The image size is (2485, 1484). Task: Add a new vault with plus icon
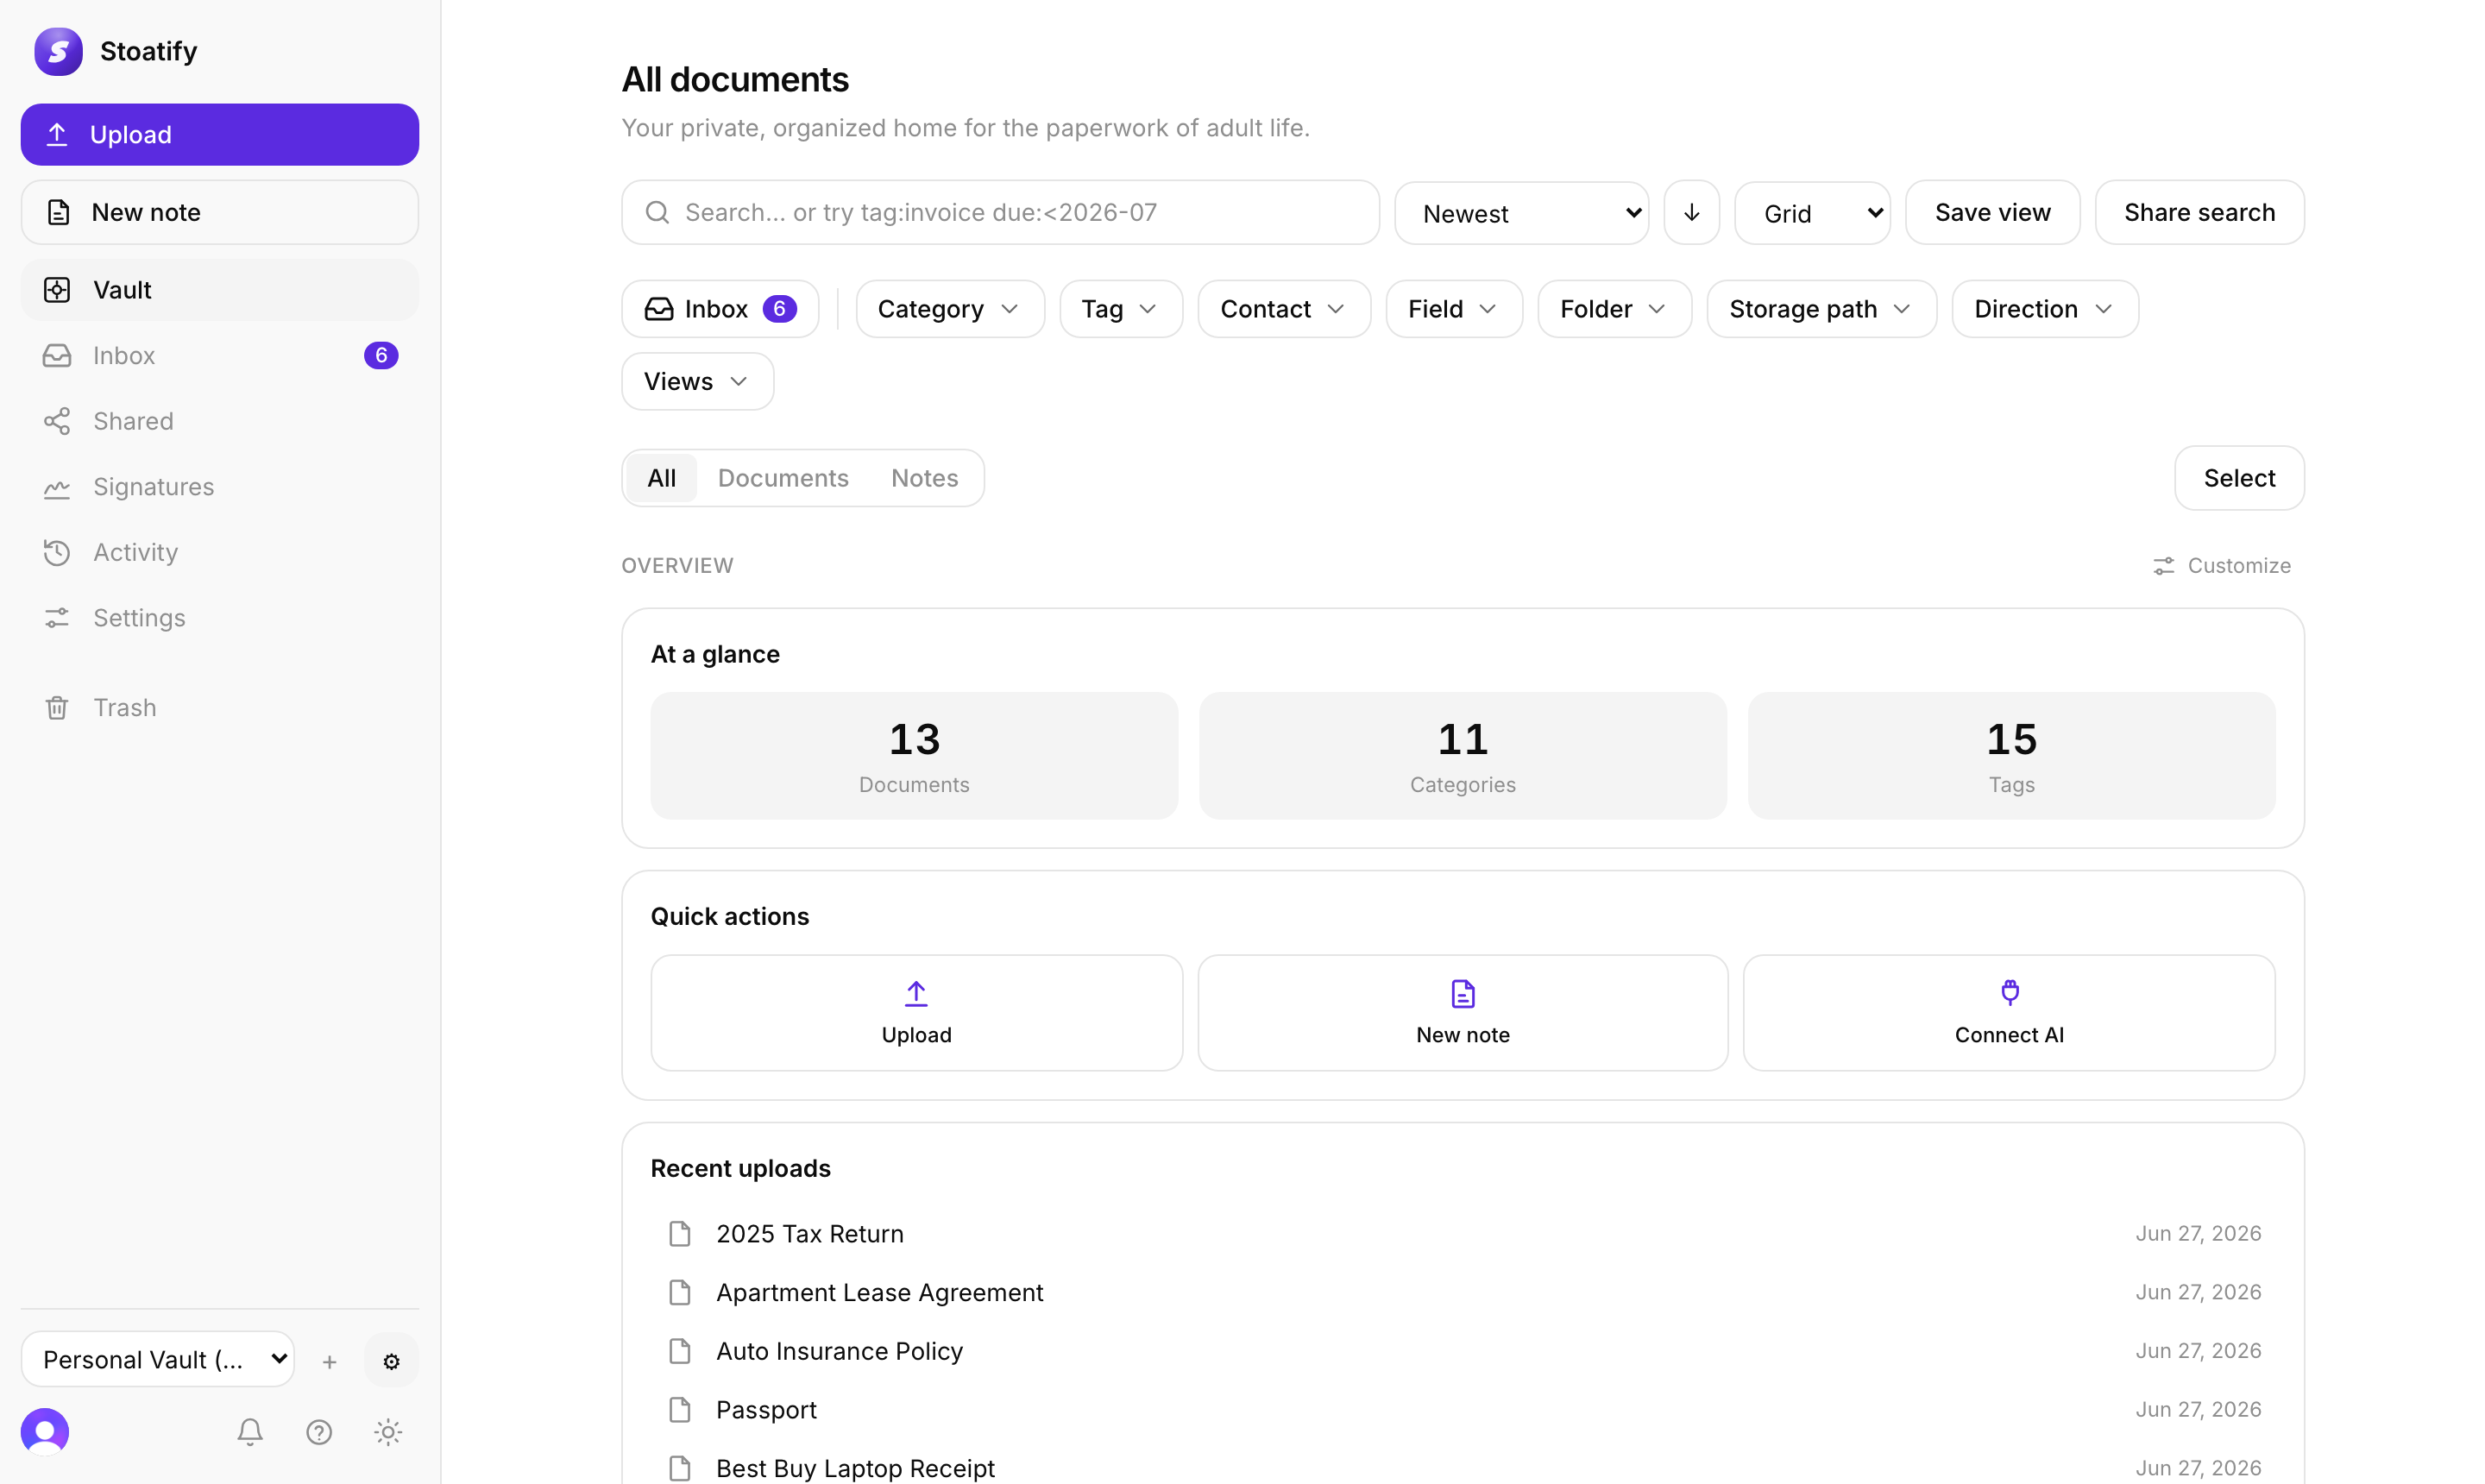point(329,1361)
